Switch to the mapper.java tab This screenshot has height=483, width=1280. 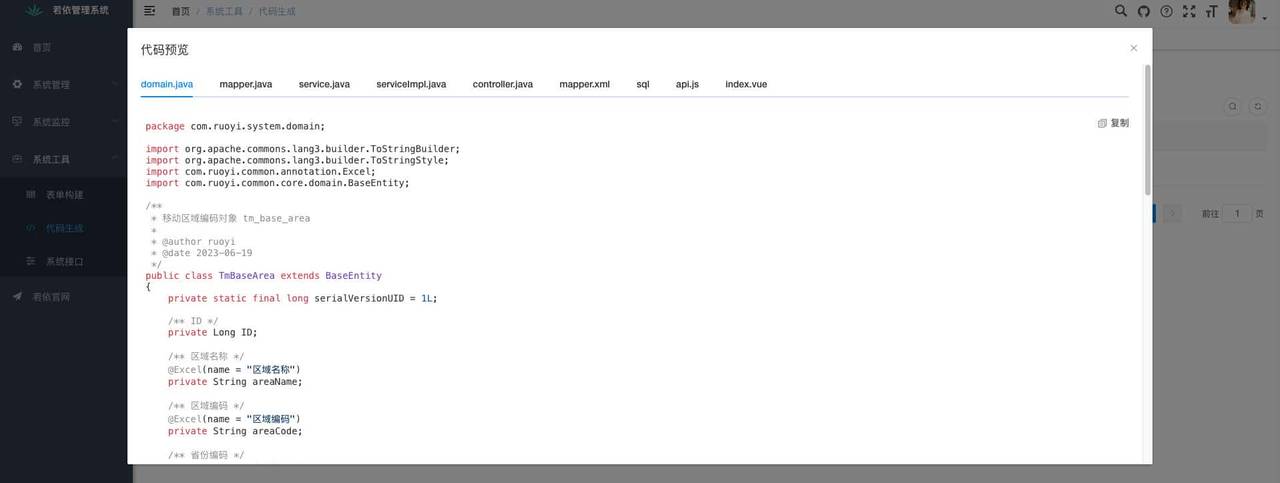pos(245,84)
